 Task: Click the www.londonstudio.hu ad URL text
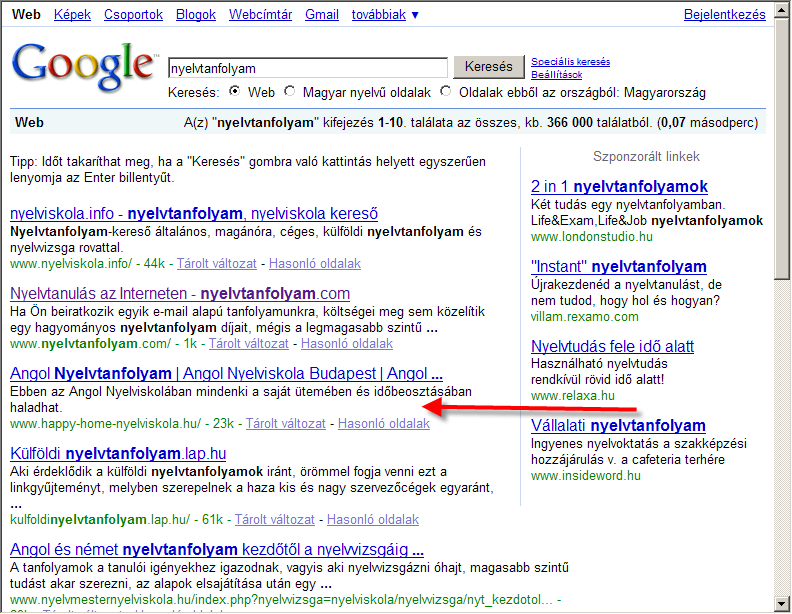pyautogui.click(x=591, y=237)
